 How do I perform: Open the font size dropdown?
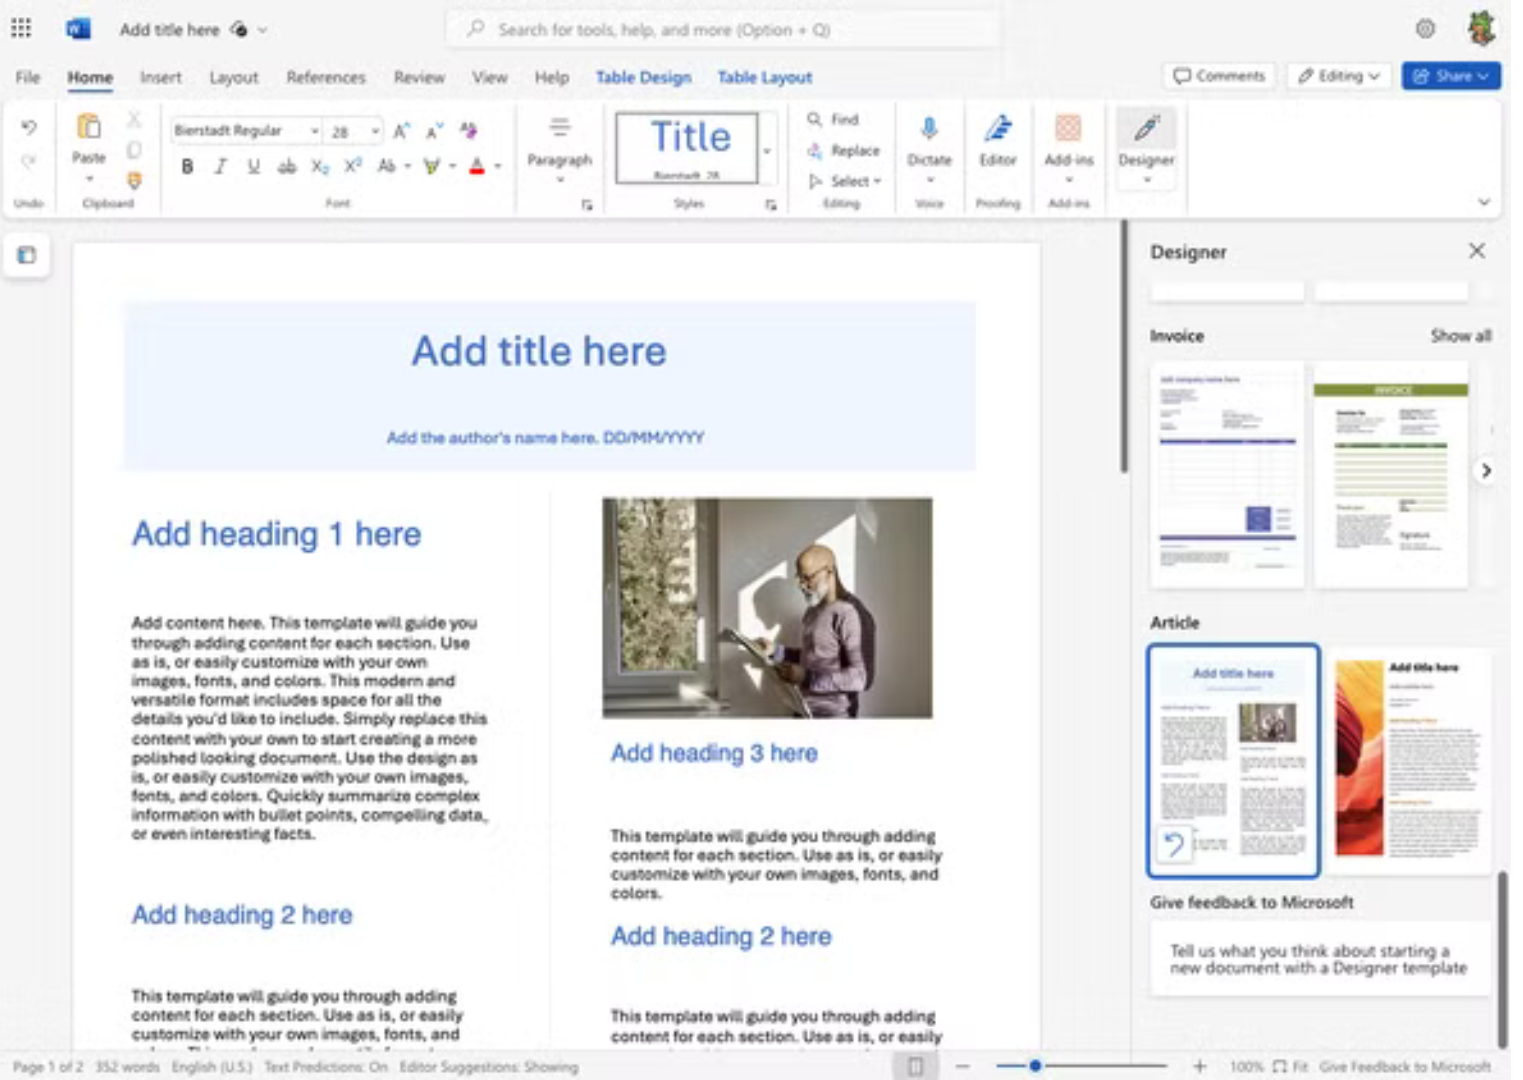coord(375,130)
